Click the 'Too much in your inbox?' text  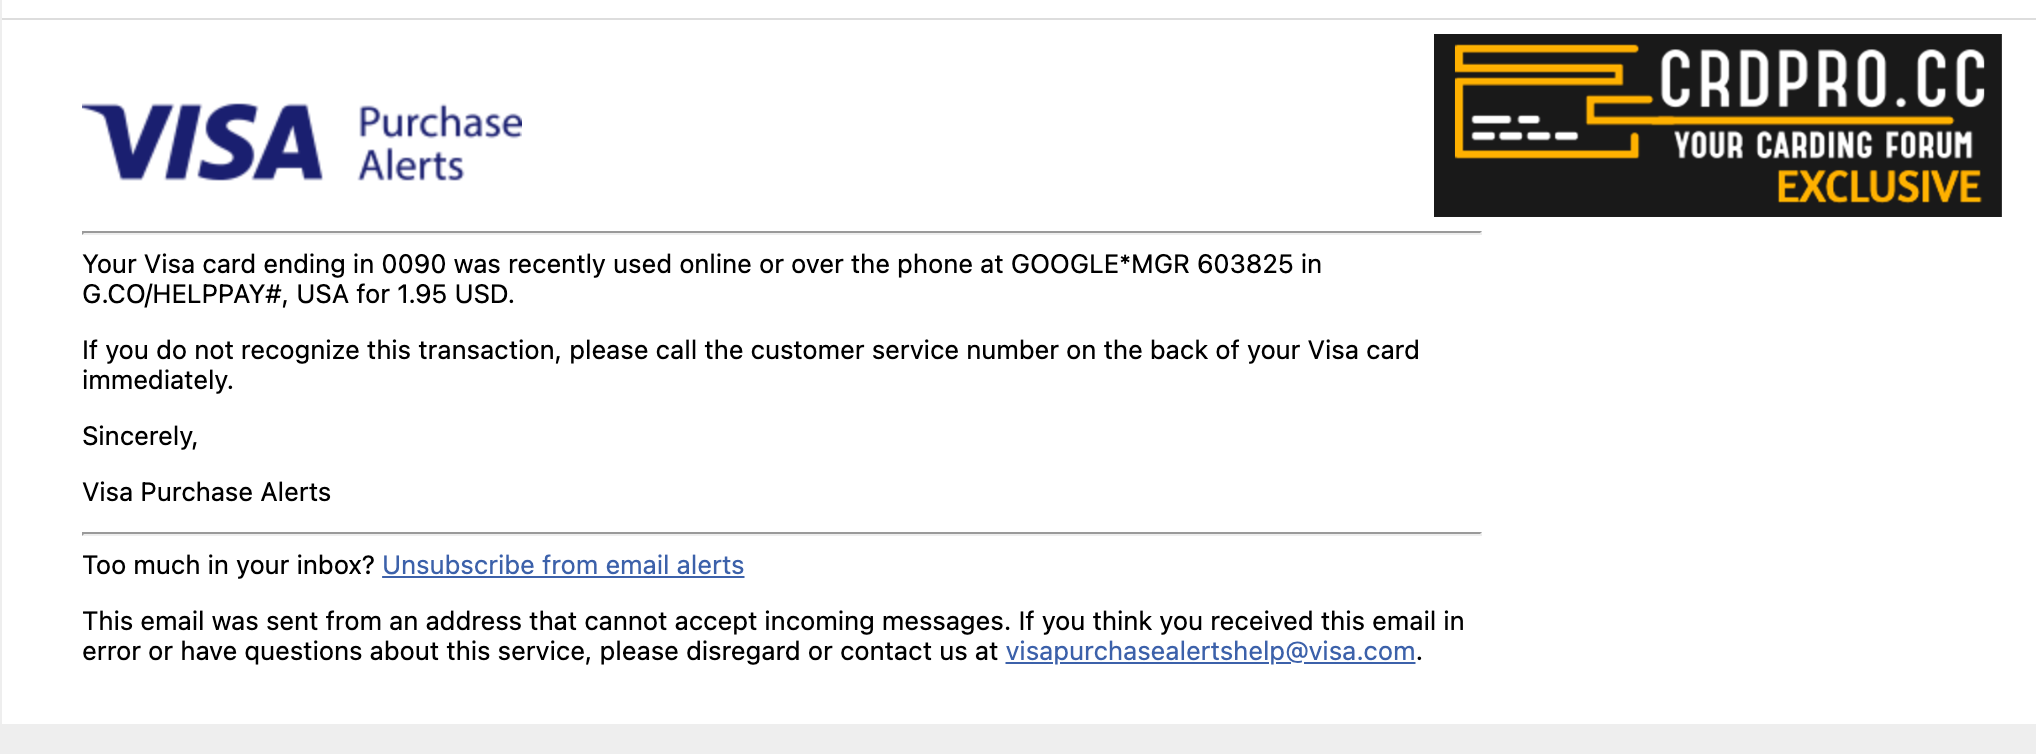pyautogui.click(x=228, y=565)
